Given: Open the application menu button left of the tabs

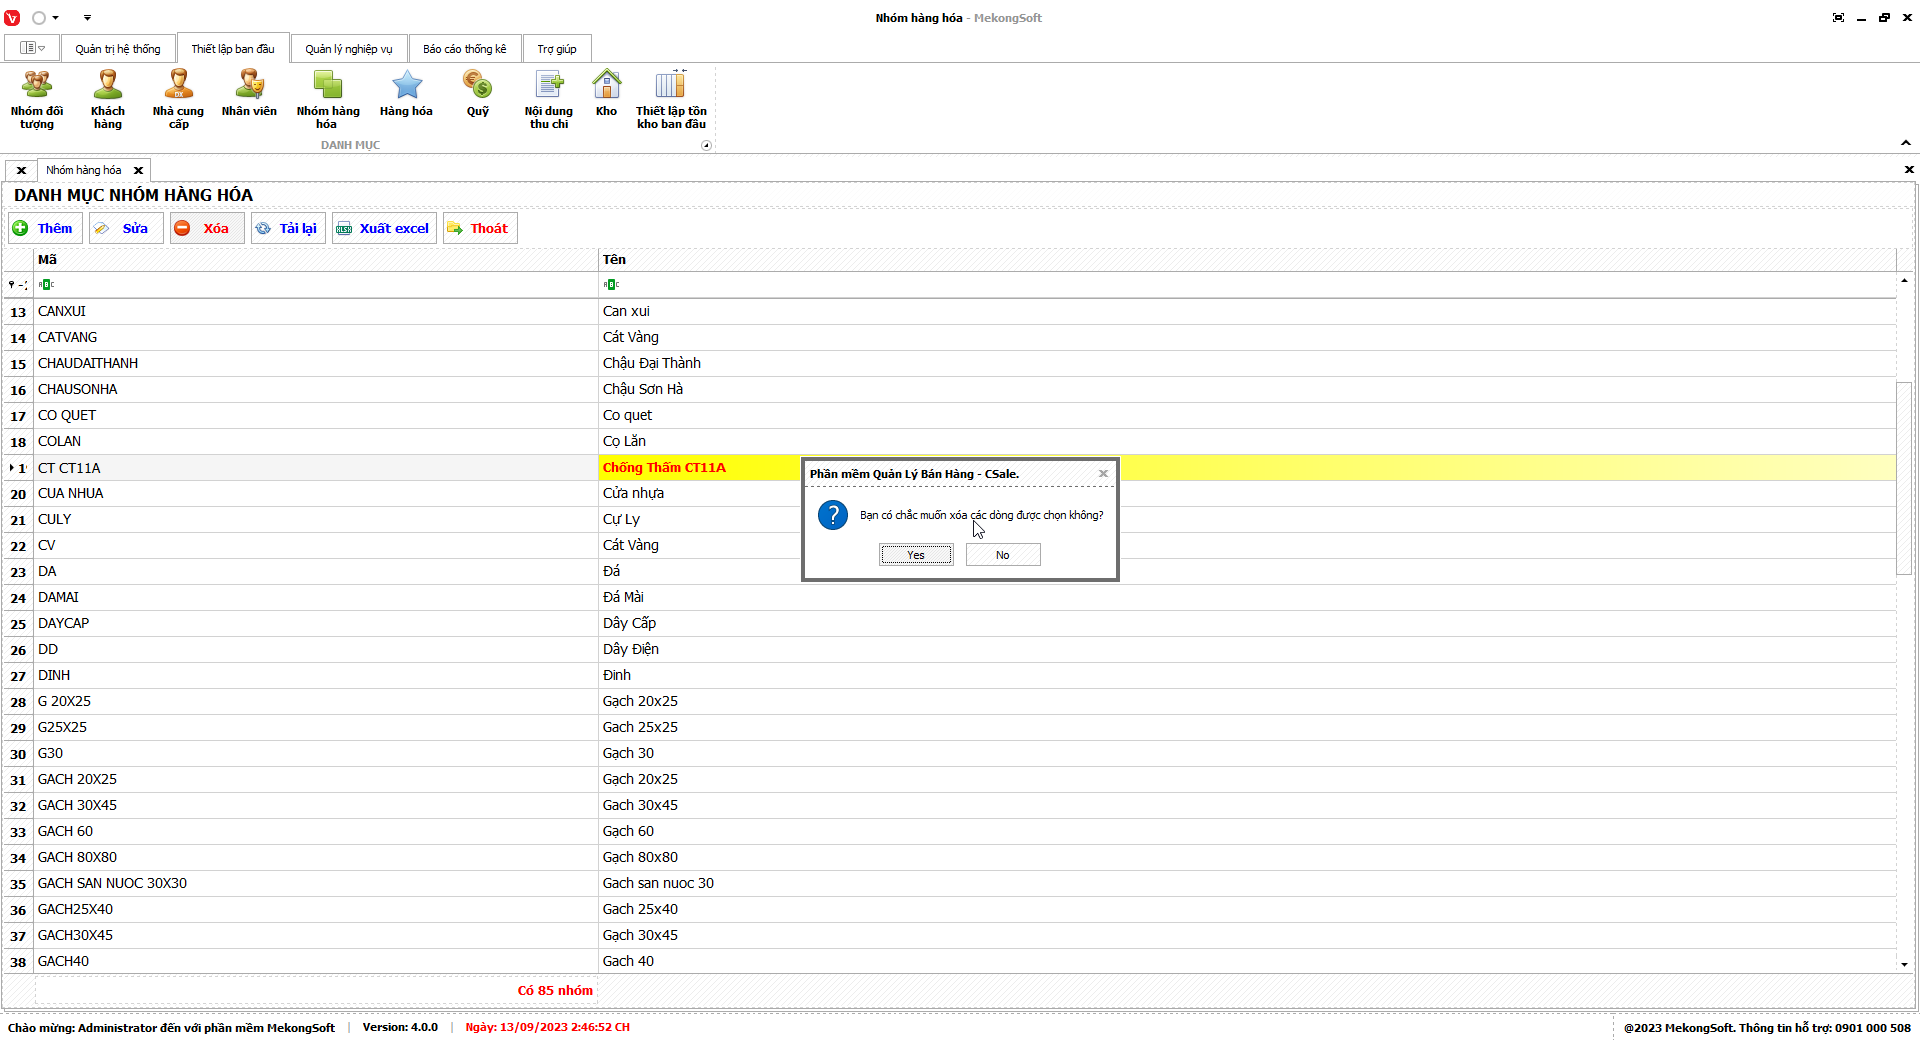Looking at the screenshot, I should (32, 48).
